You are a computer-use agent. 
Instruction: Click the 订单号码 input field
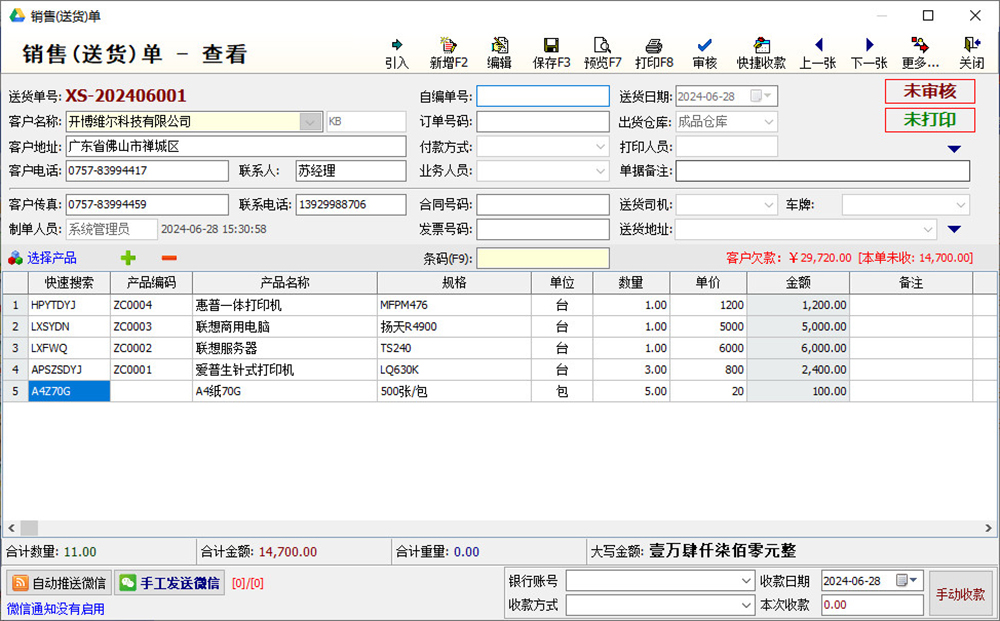543,122
